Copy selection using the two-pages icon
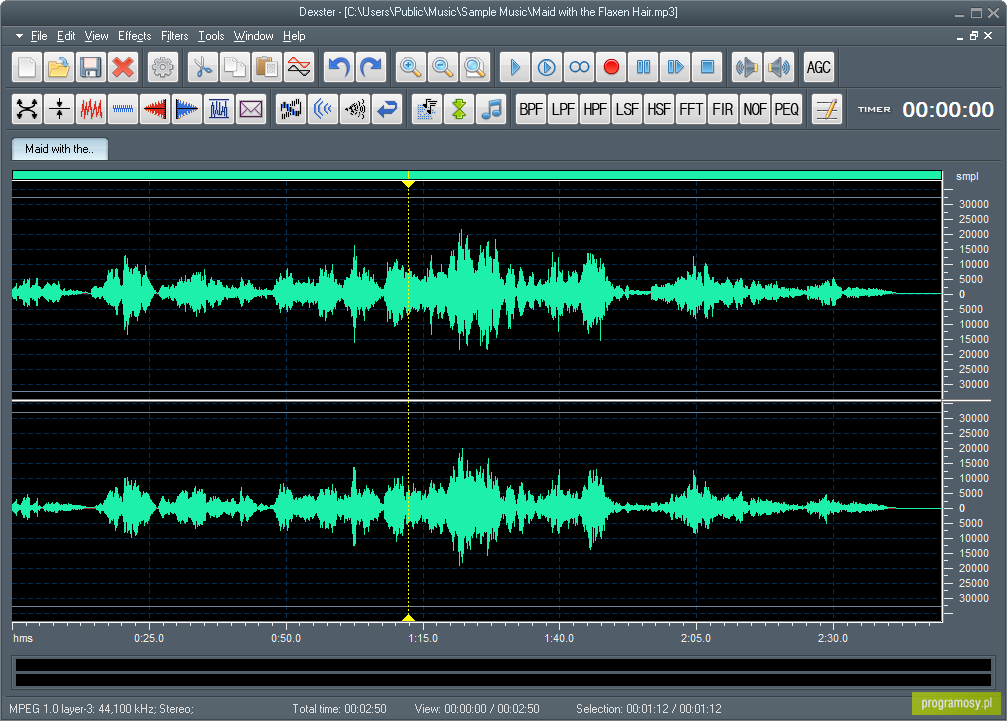This screenshot has height=721, width=1007. [x=235, y=67]
